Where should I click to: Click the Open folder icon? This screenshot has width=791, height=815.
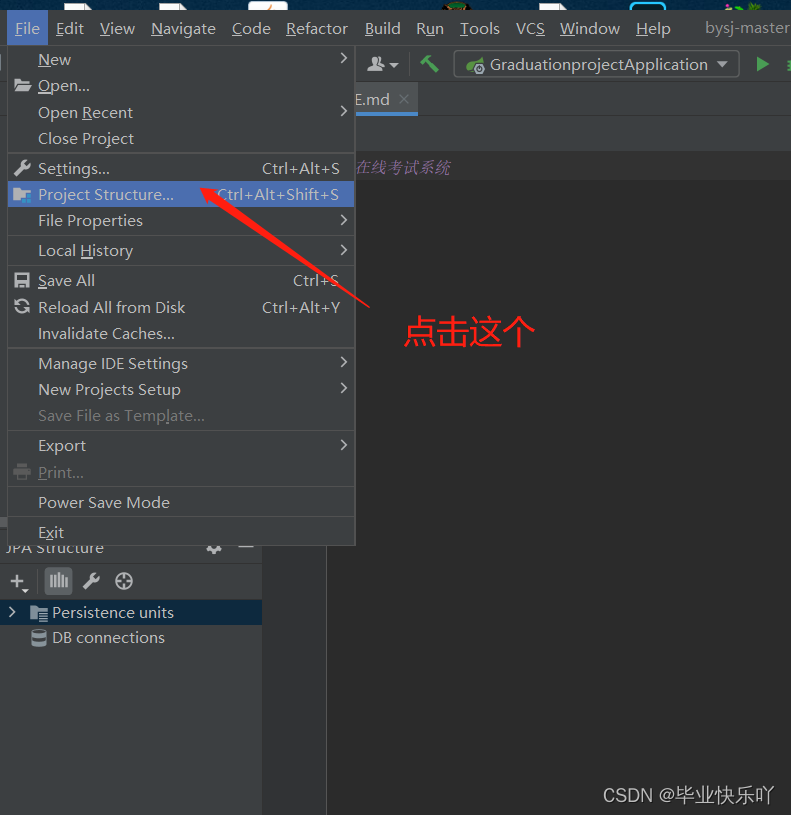[x=22, y=85]
